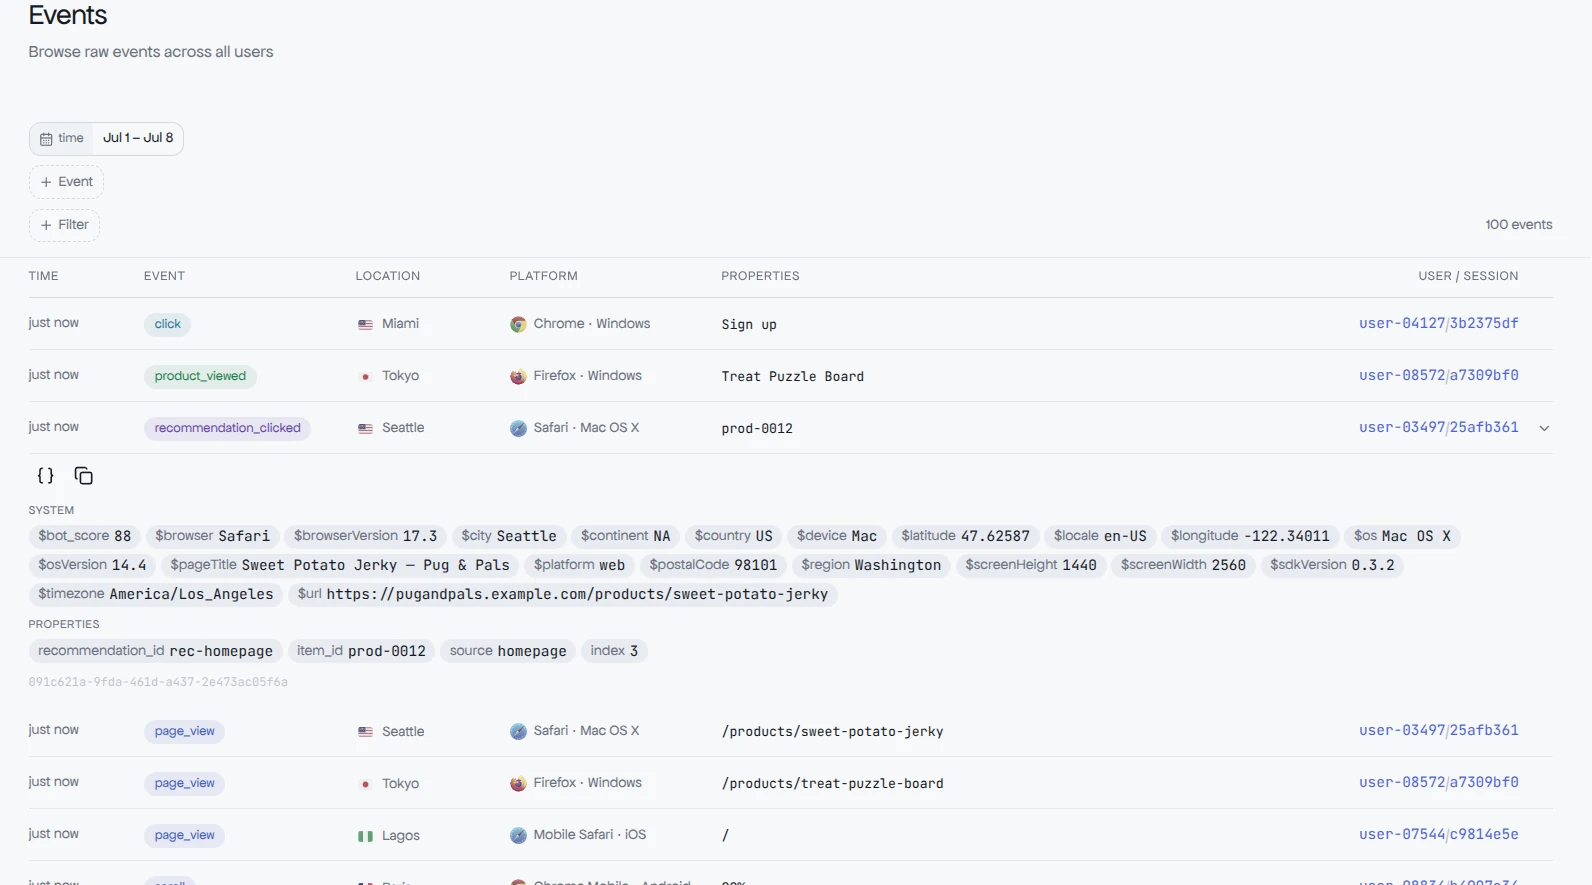Click the Firefox icon in the treat-puzzle-board row
The image size is (1592, 885).
click(518, 784)
